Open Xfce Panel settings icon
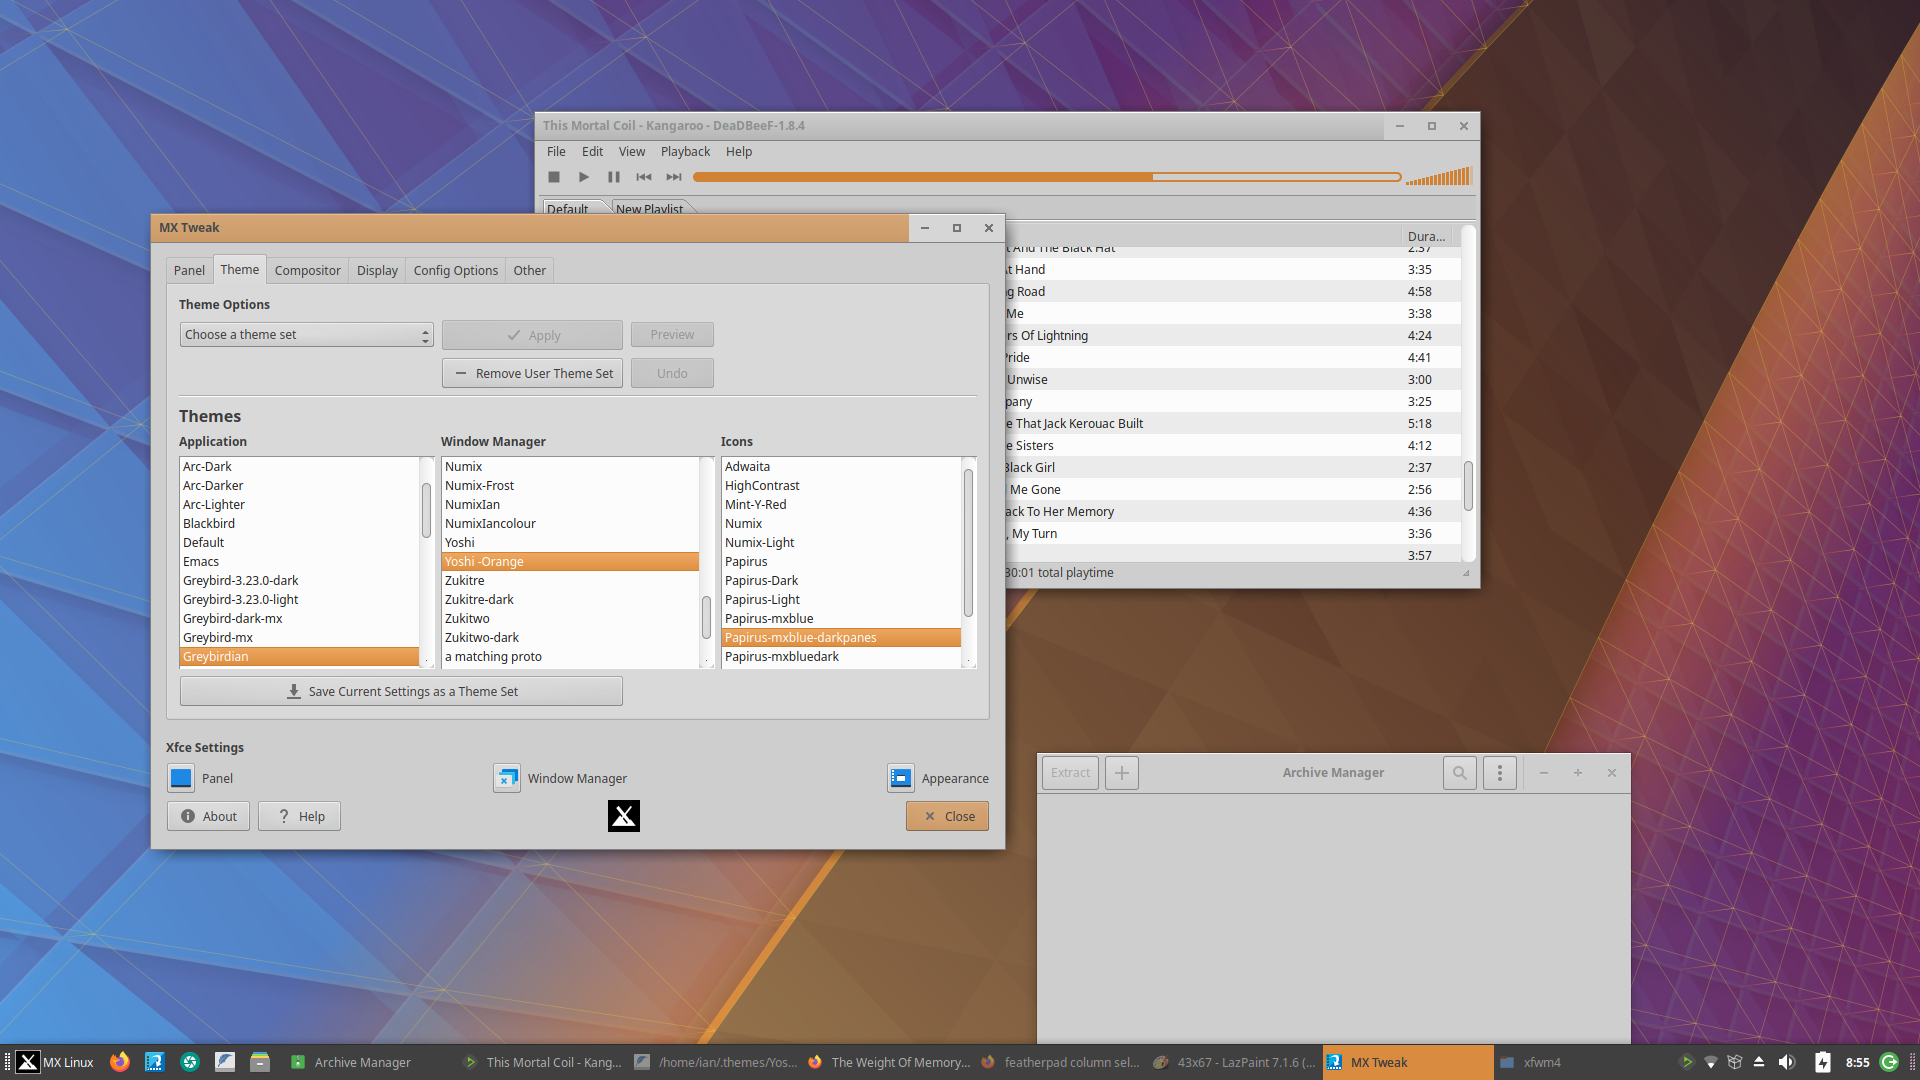1920x1080 pixels. click(x=181, y=778)
